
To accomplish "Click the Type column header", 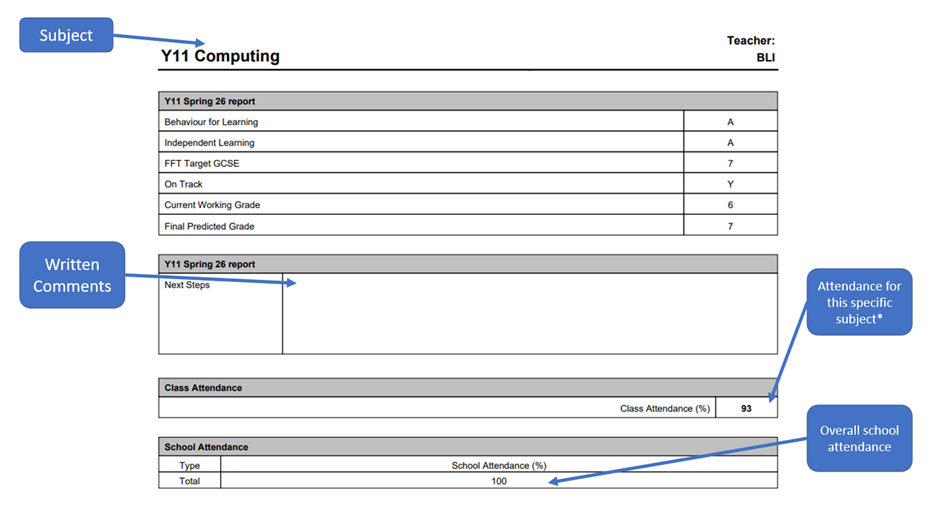I will (x=189, y=466).
